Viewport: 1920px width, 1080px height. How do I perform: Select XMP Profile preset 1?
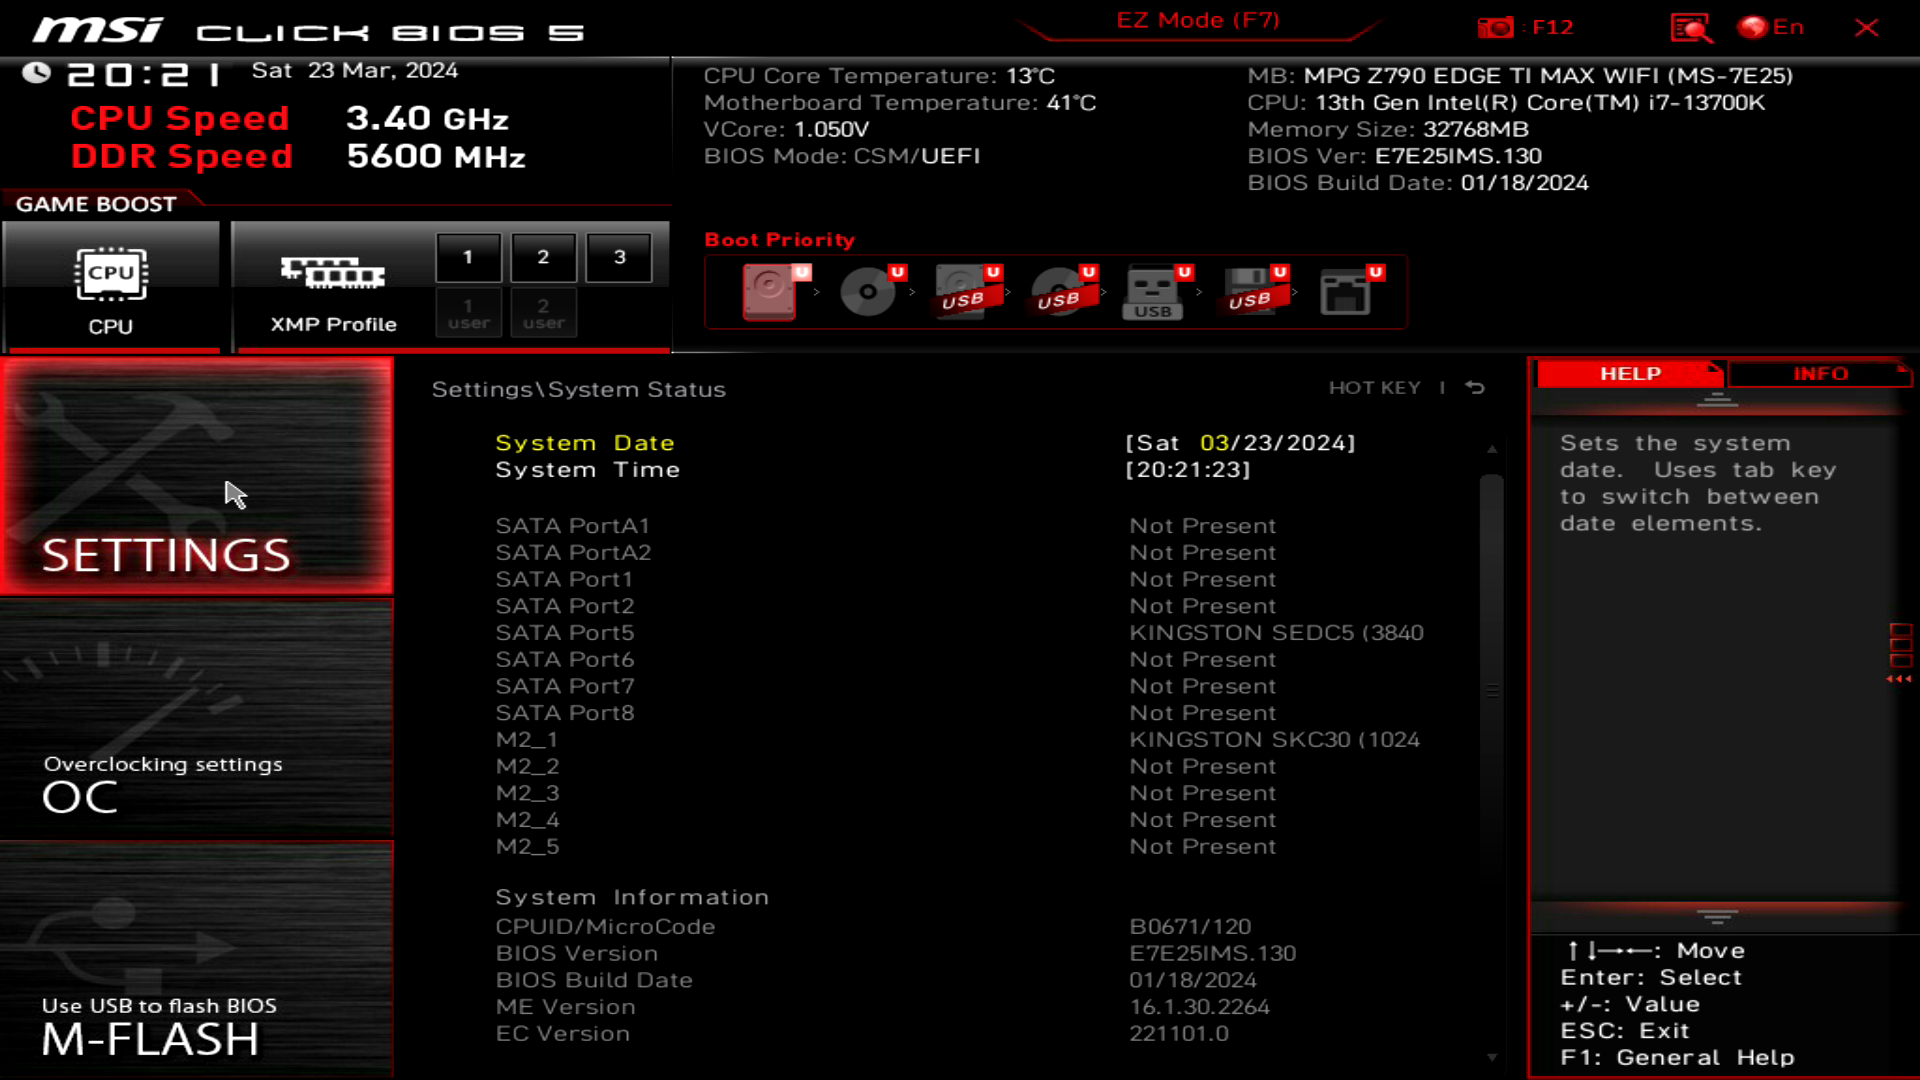click(468, 256)
